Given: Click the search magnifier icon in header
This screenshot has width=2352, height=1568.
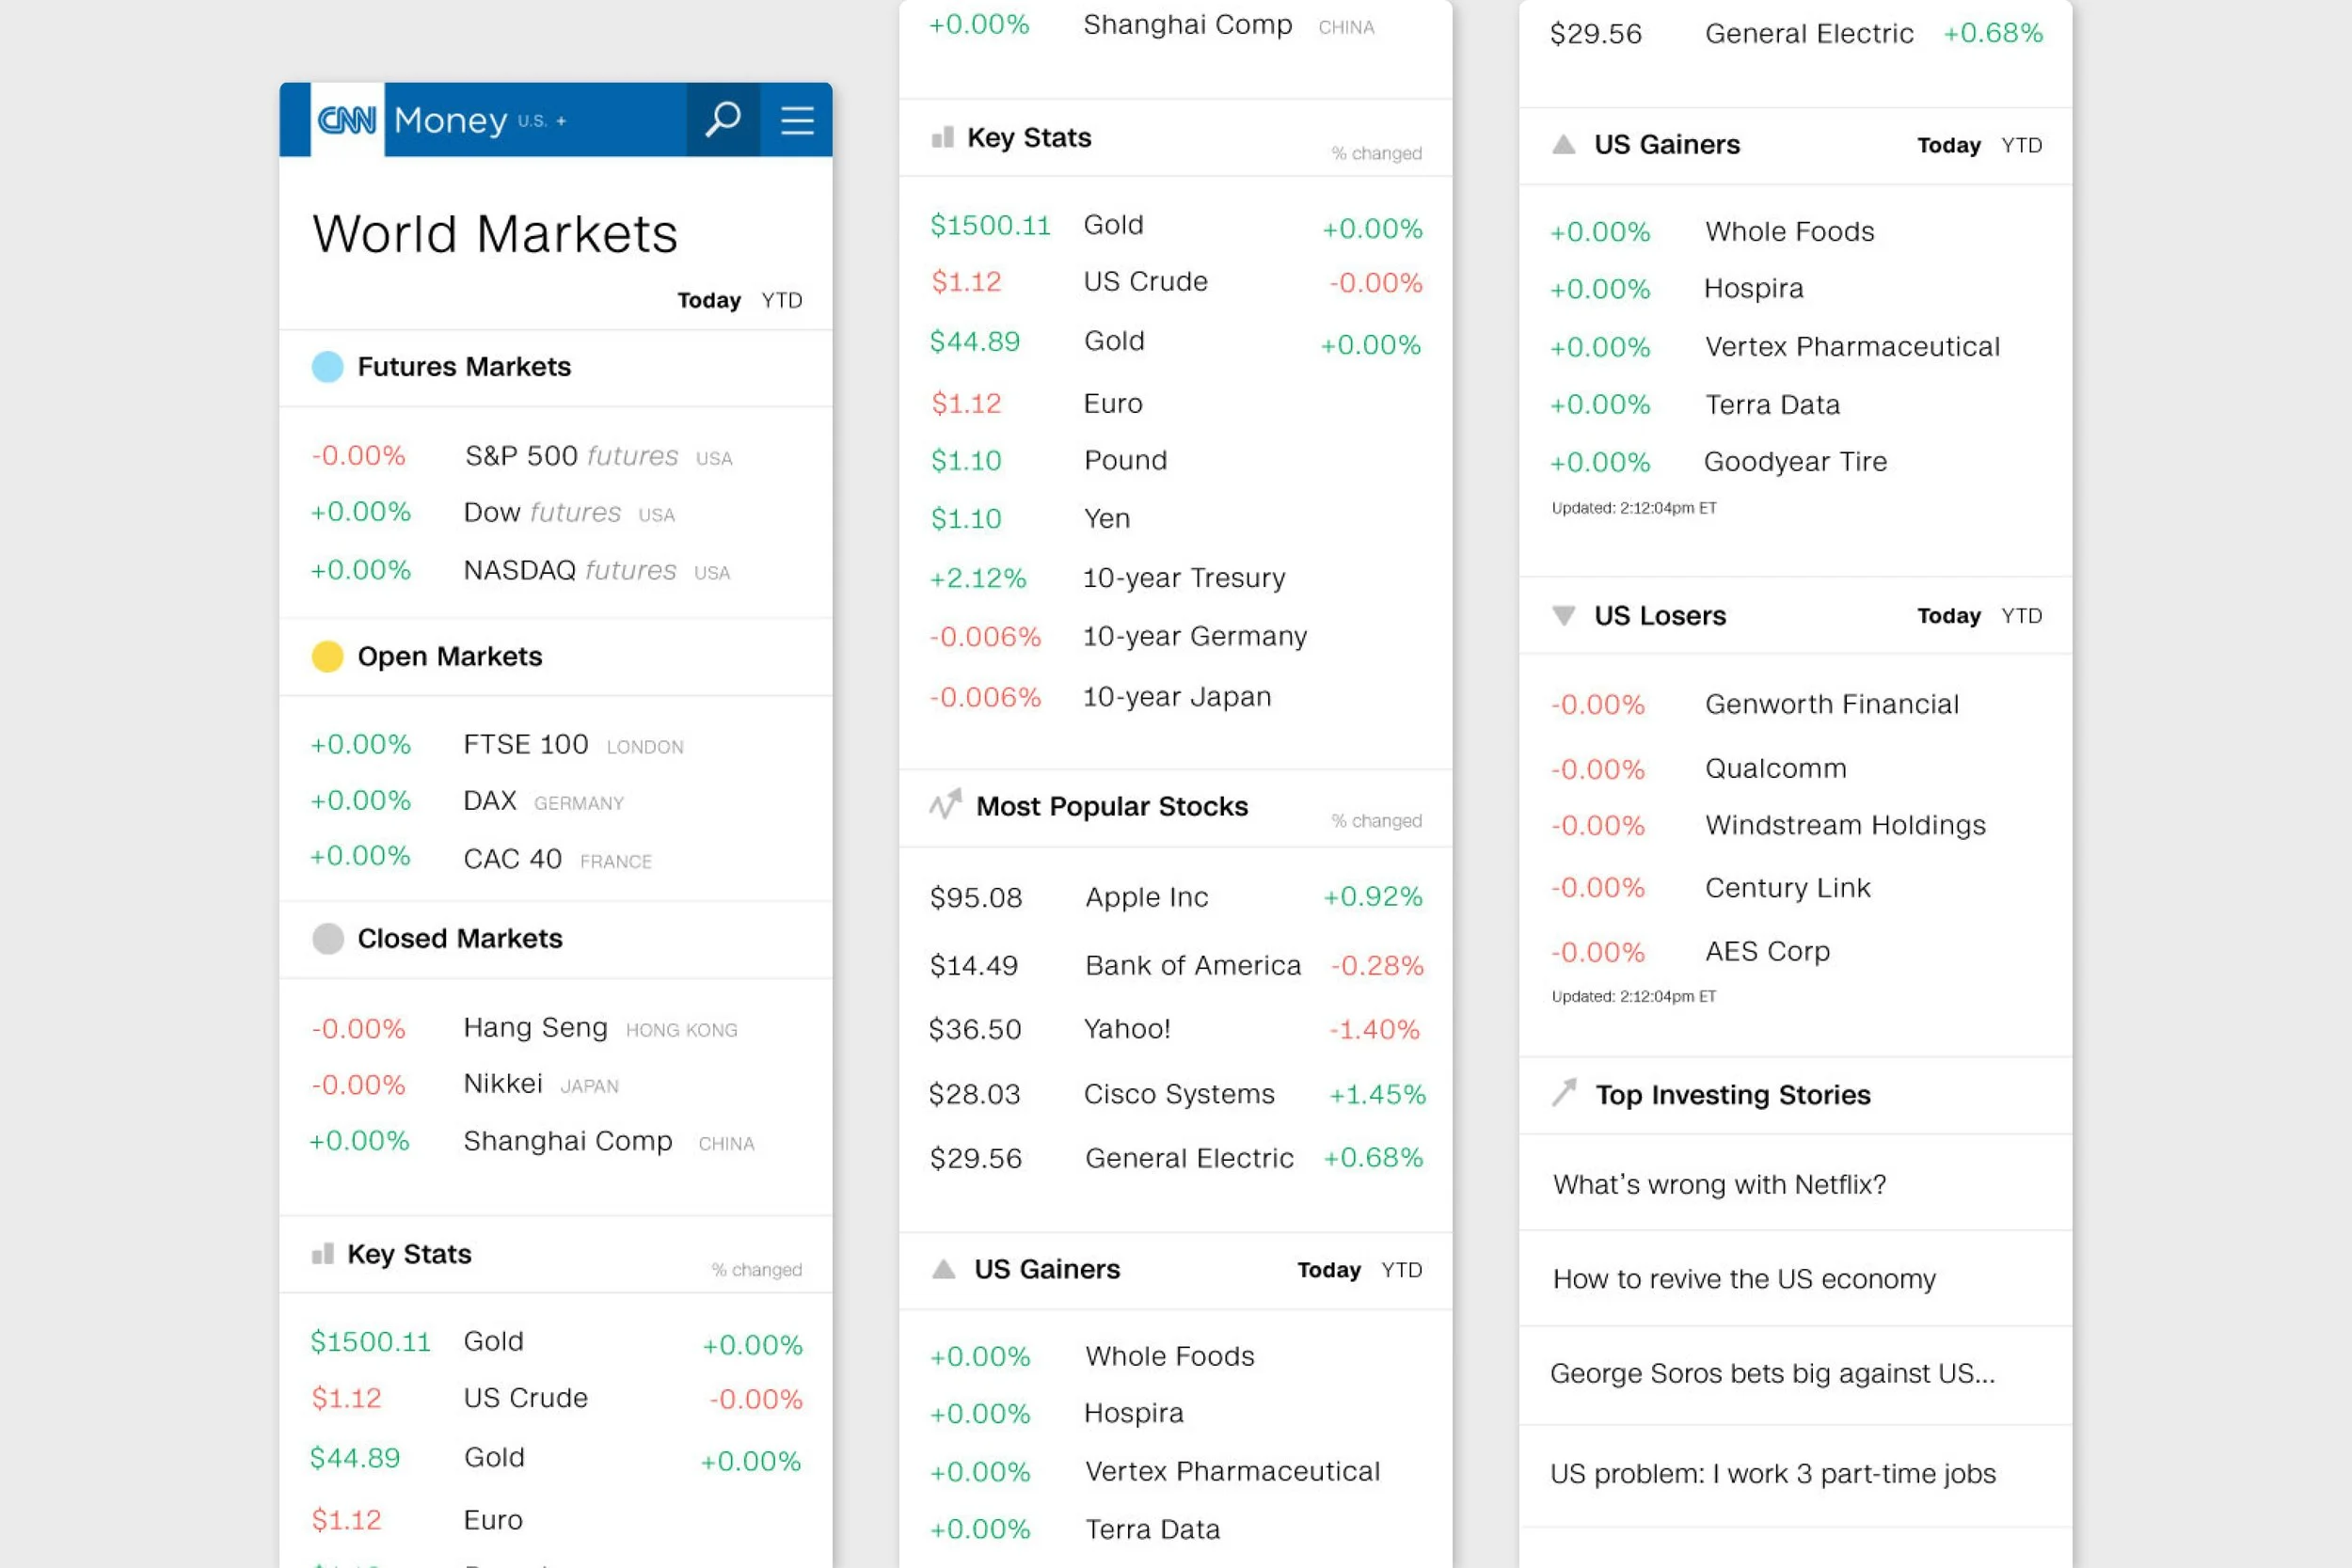Looking at the screenshot, I should coord(722,120).
